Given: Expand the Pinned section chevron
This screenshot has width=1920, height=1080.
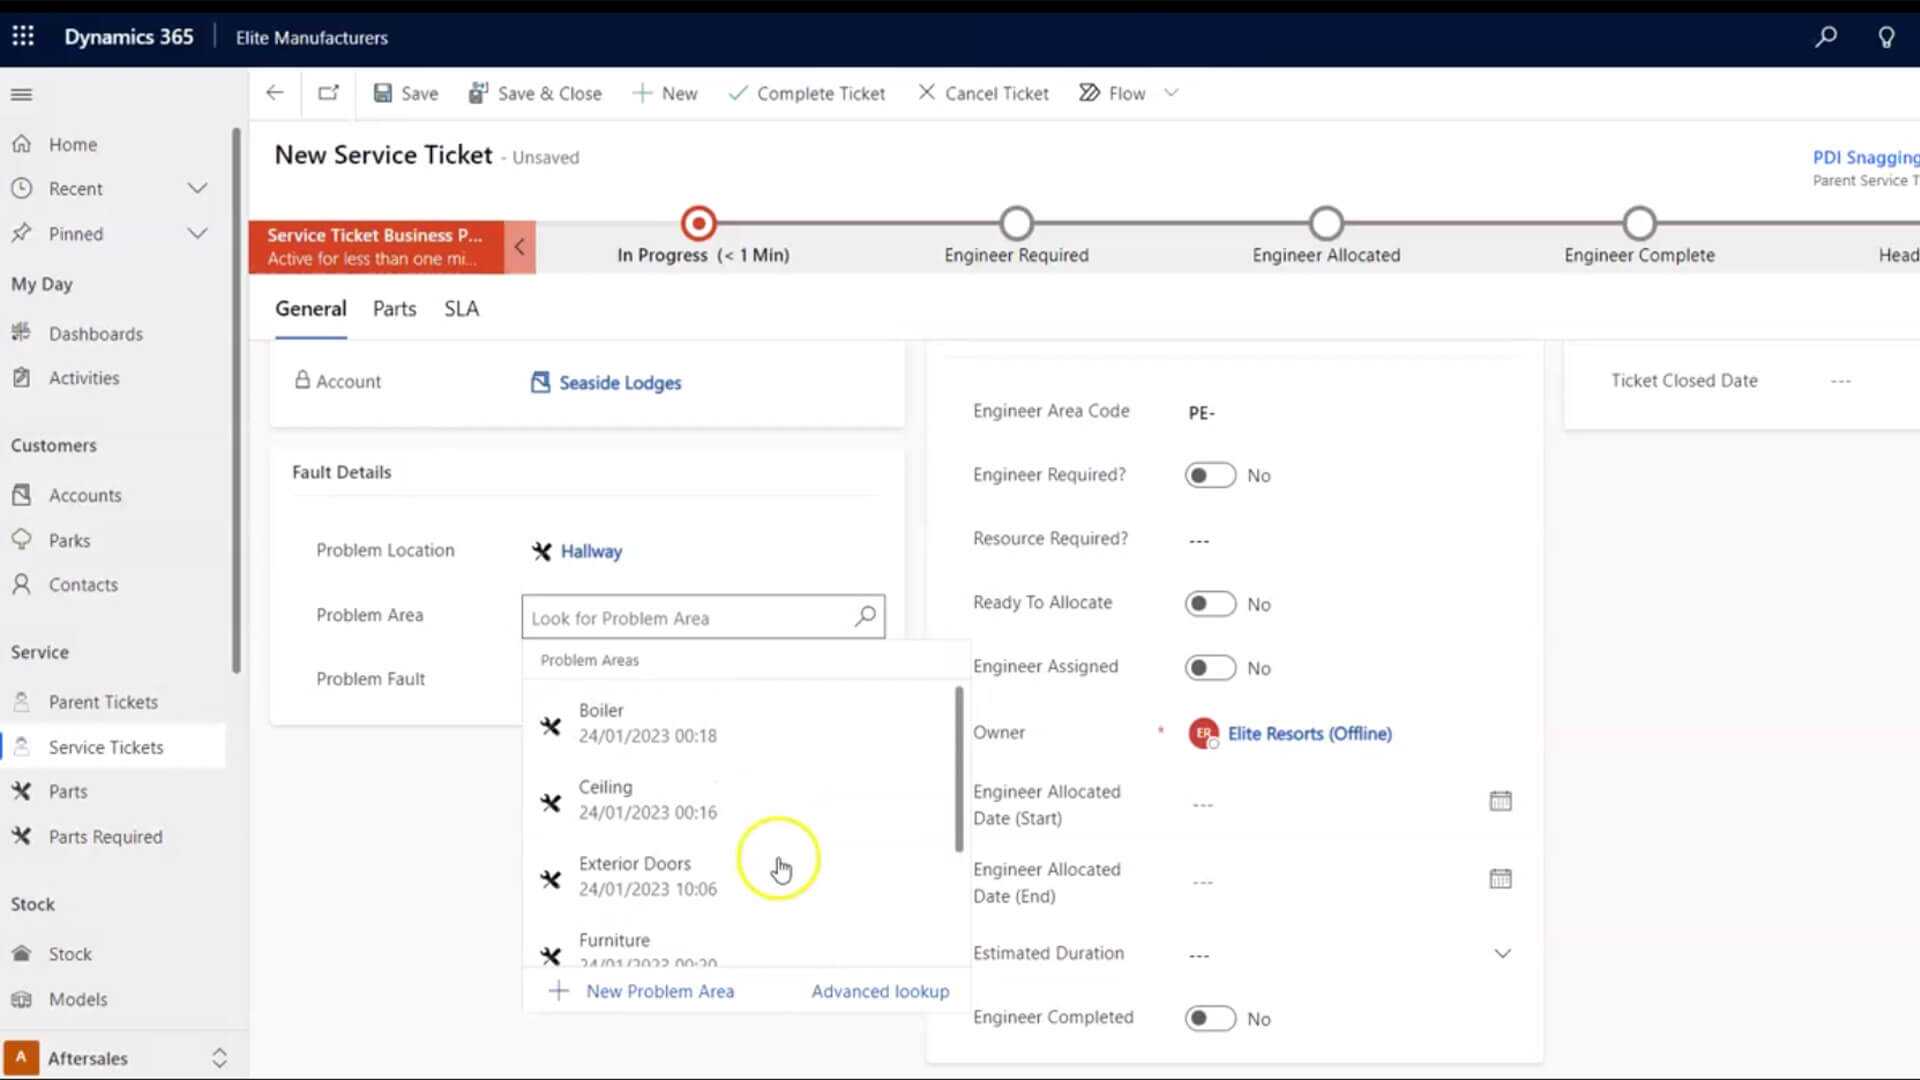Looking at the screenshot, I should [197, 233].
